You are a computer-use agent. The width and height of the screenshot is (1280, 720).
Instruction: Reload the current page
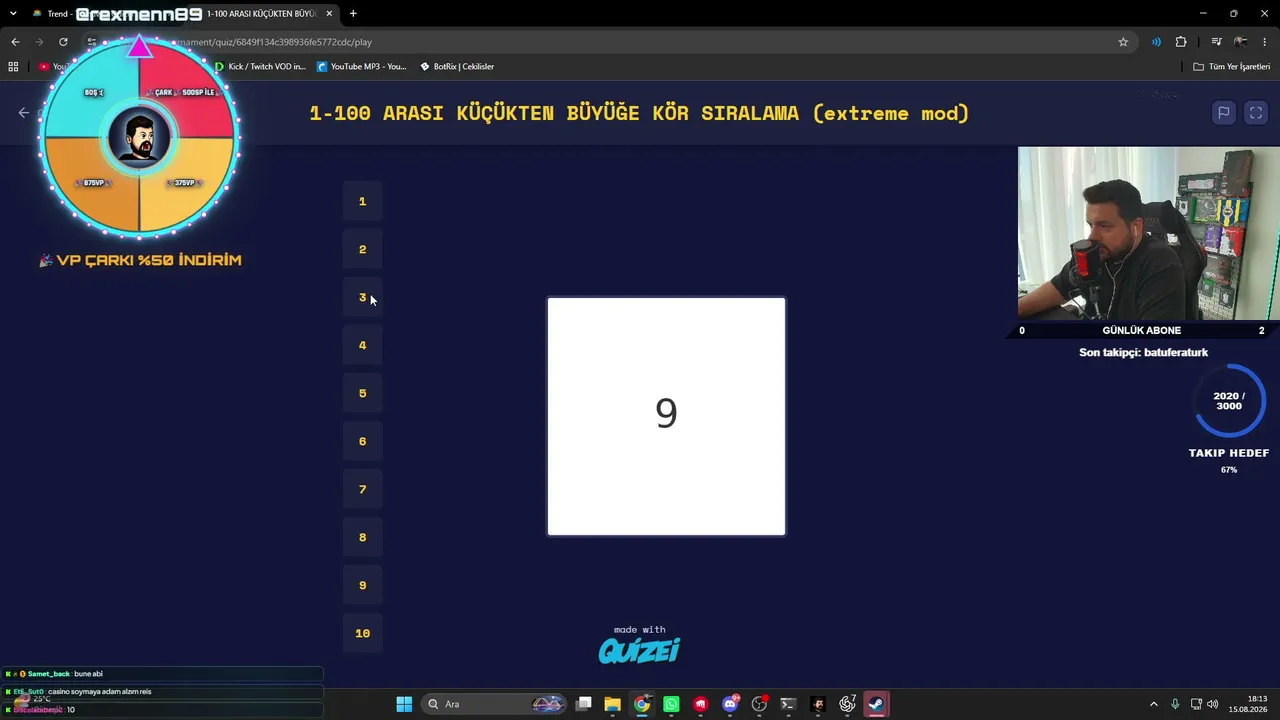(x=63, y=42)
